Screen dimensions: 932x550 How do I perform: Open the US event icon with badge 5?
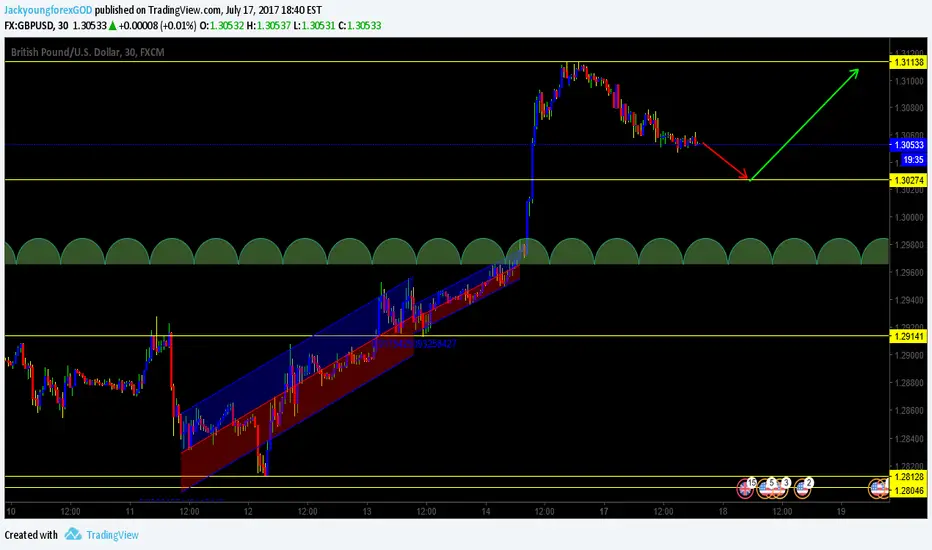[x=766, y=489]
